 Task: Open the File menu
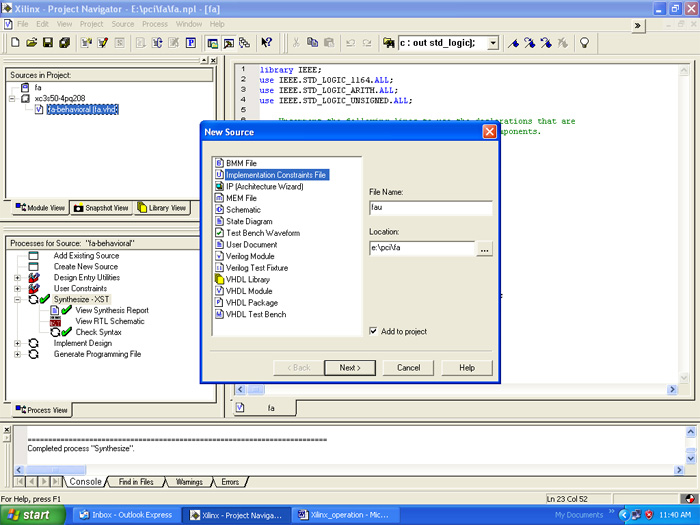pyautogui.click(x=23, y=24)
